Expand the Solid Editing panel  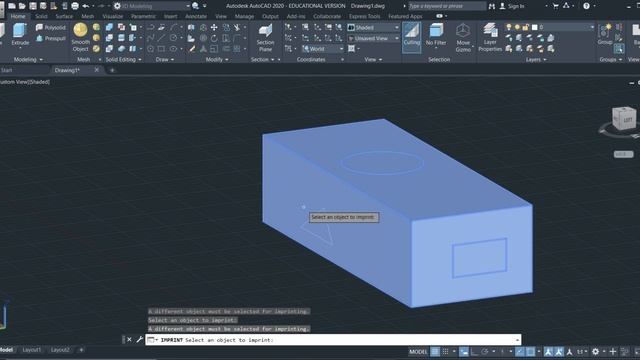123,60
